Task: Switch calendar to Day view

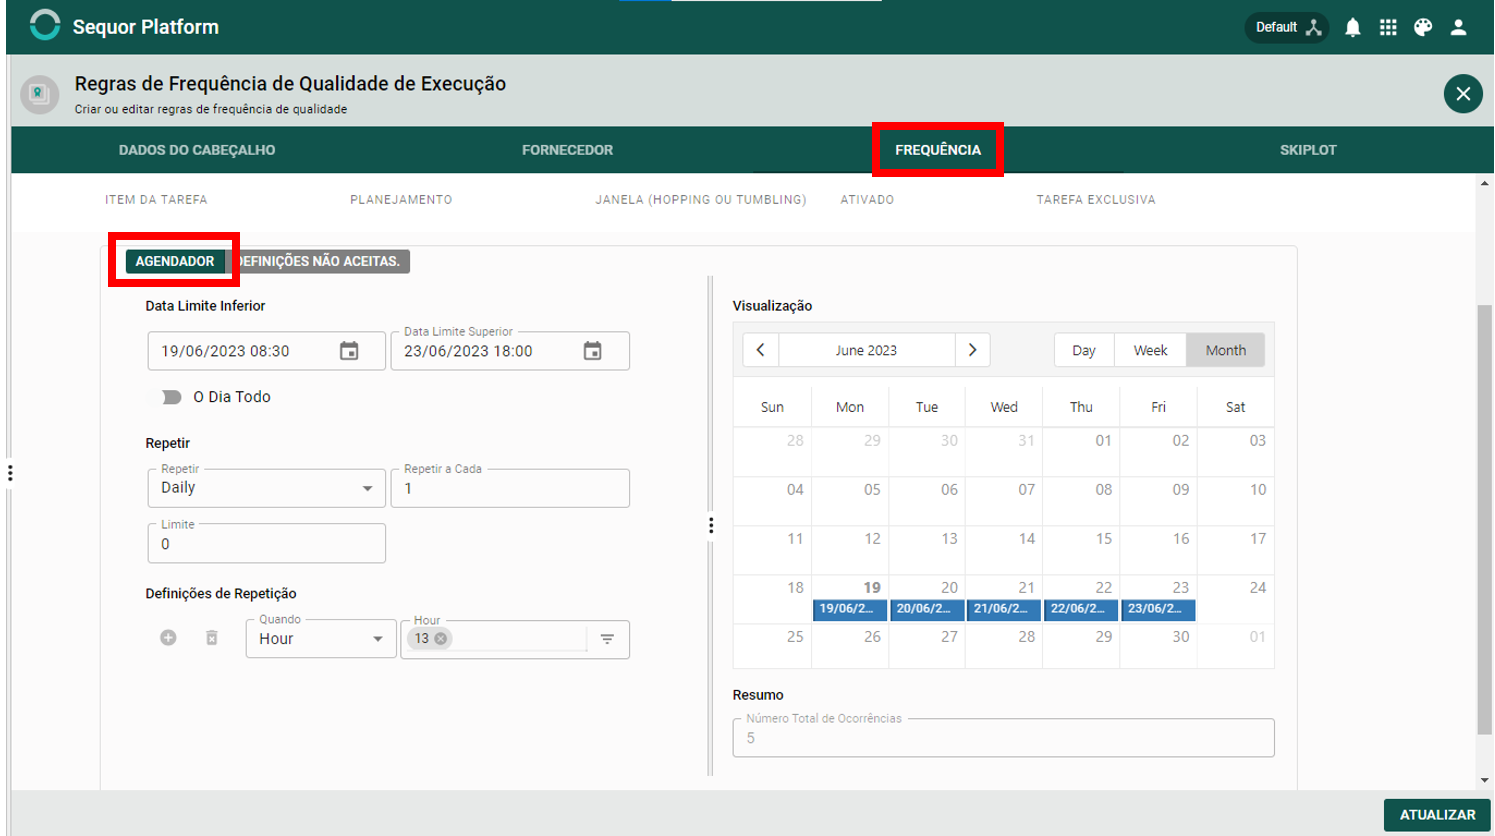Action: [x=1084, y=350]
